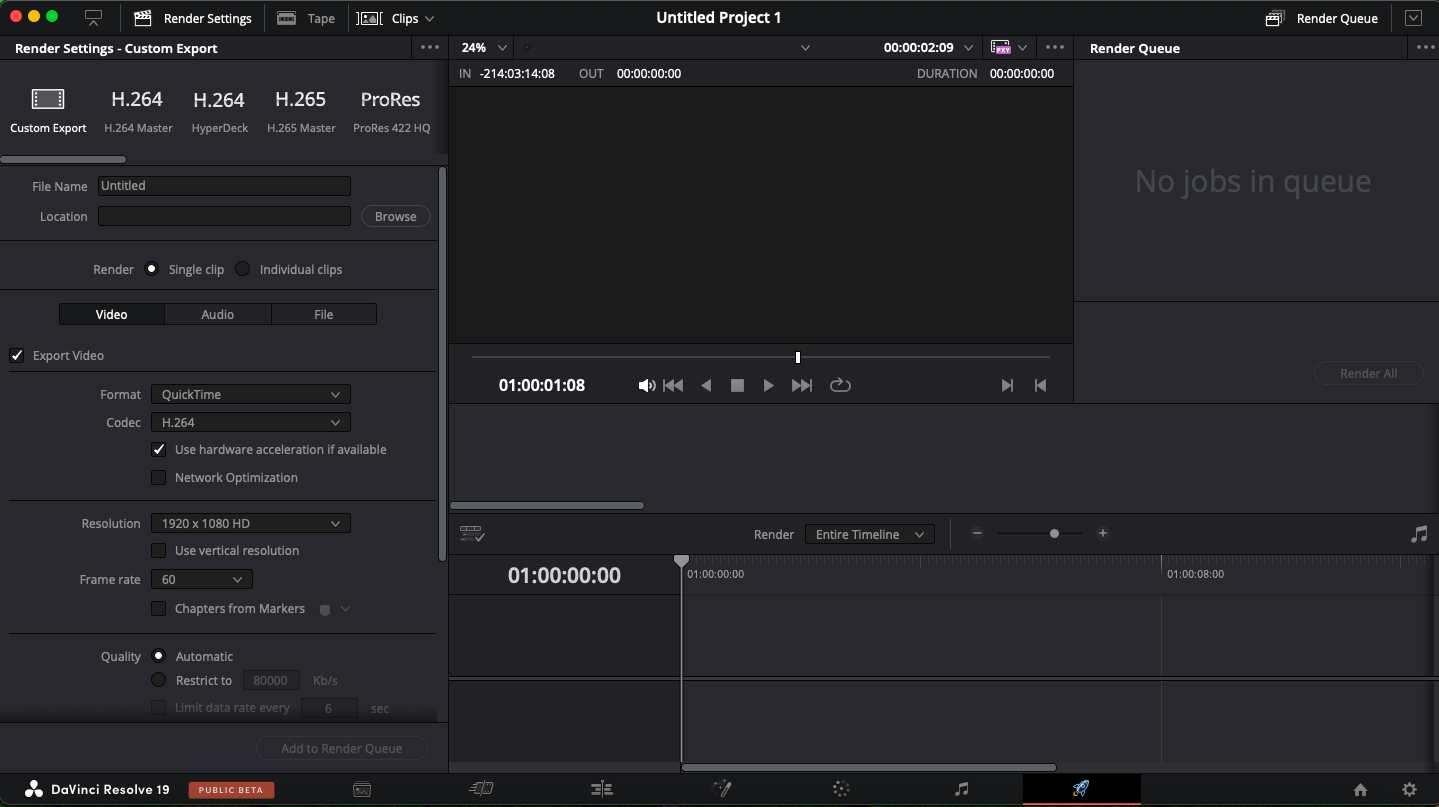Expand top-right workspace dropdown button
This screenshot has width=1439, height=807.
[x=1413, y=18]
